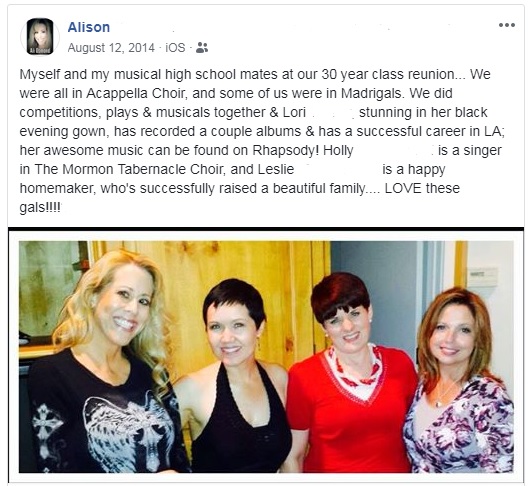The height and width of the screenshot is (486, 528).
Task: Click the woman in the purple floral top
Action: click(x=460, y=381)
